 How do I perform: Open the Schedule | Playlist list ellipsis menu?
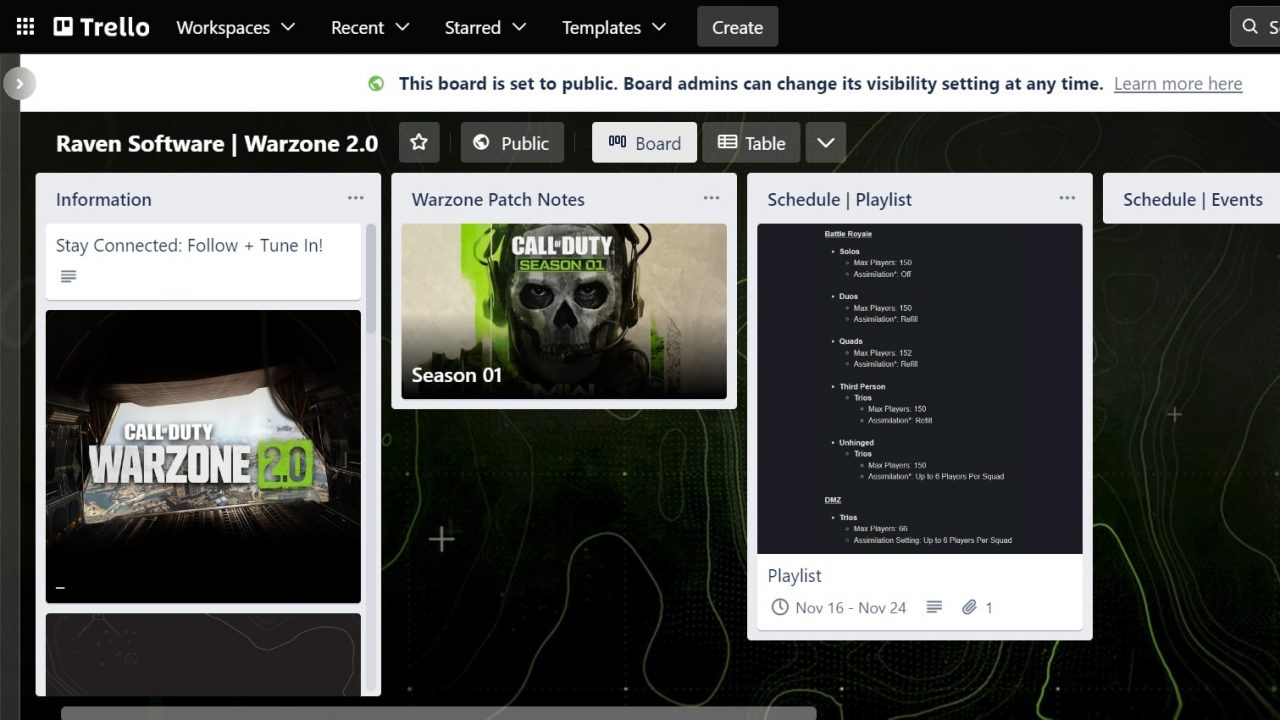click(x=1068, y=198)
